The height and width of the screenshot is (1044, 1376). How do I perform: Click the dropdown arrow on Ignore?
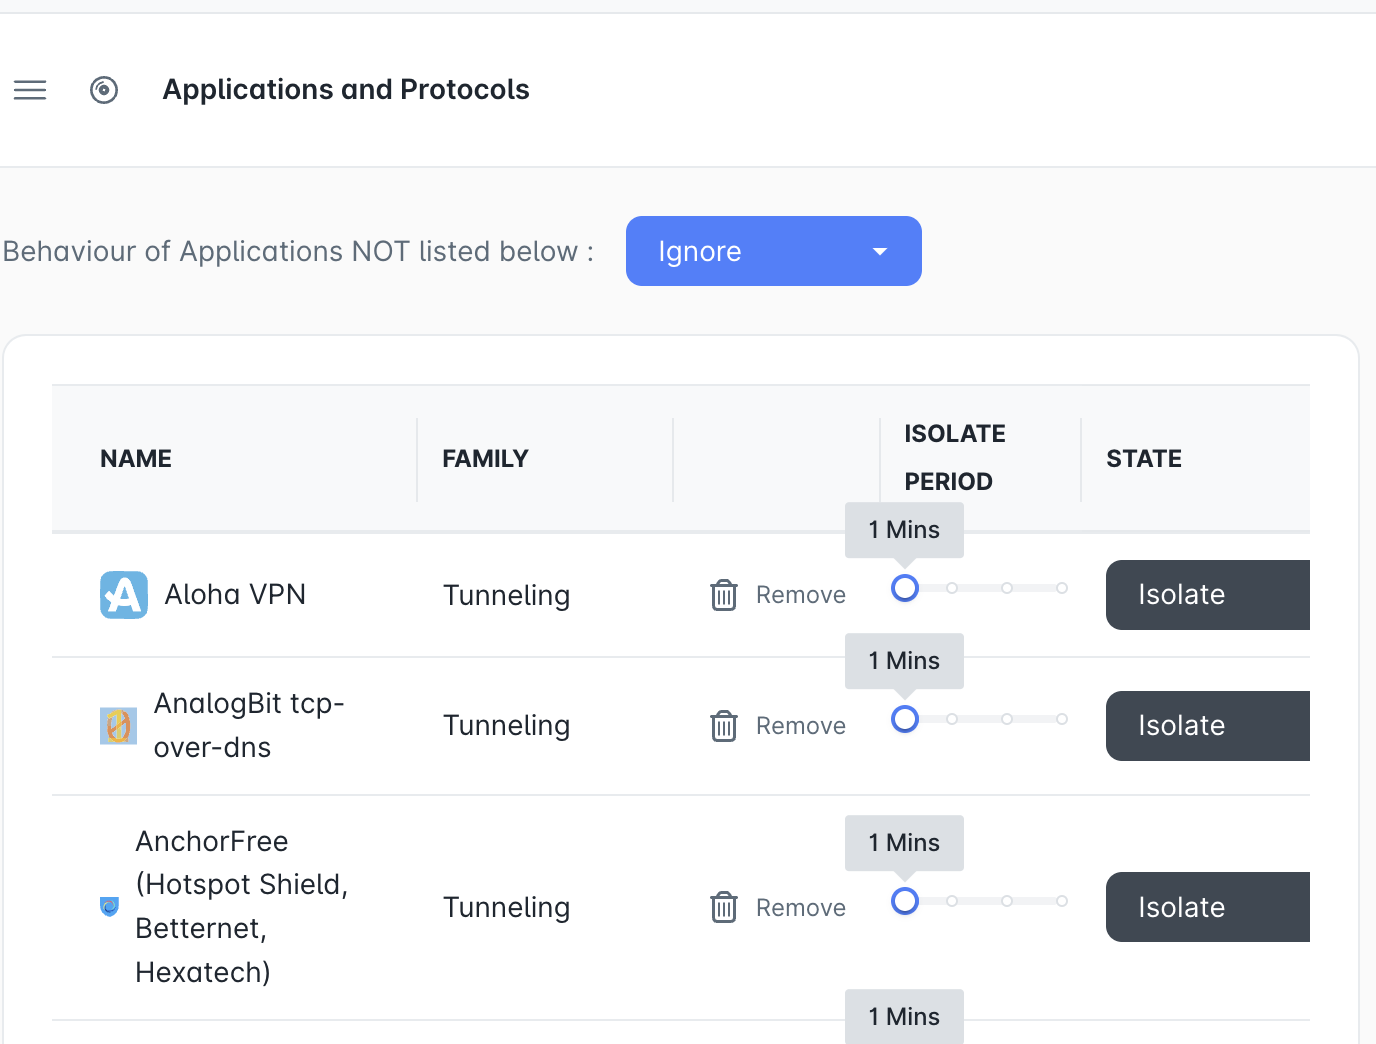coord(880,251)
